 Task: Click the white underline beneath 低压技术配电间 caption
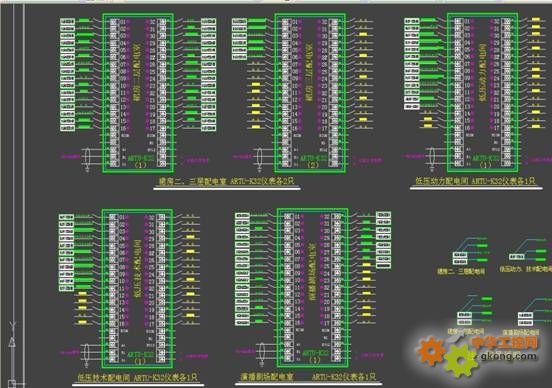pyautogui.click(x=138, y=385)
